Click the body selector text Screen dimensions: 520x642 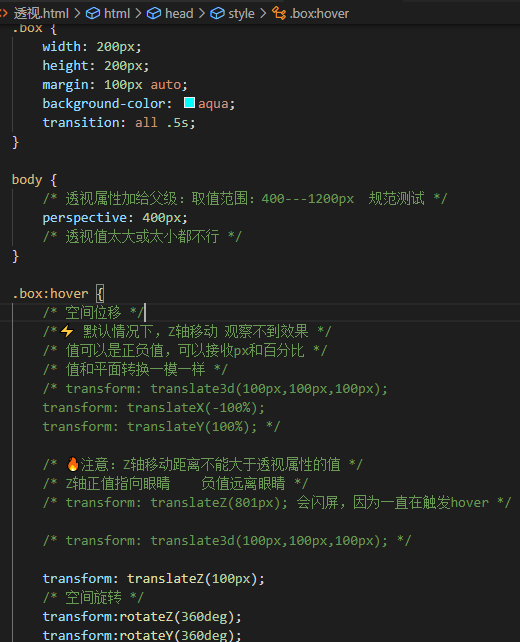27,180
